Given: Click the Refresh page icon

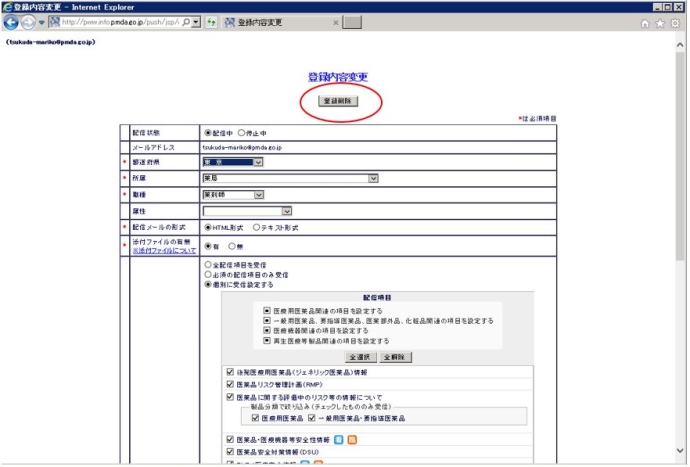Looking at the screenshot, I should click(x=211, y=22).
